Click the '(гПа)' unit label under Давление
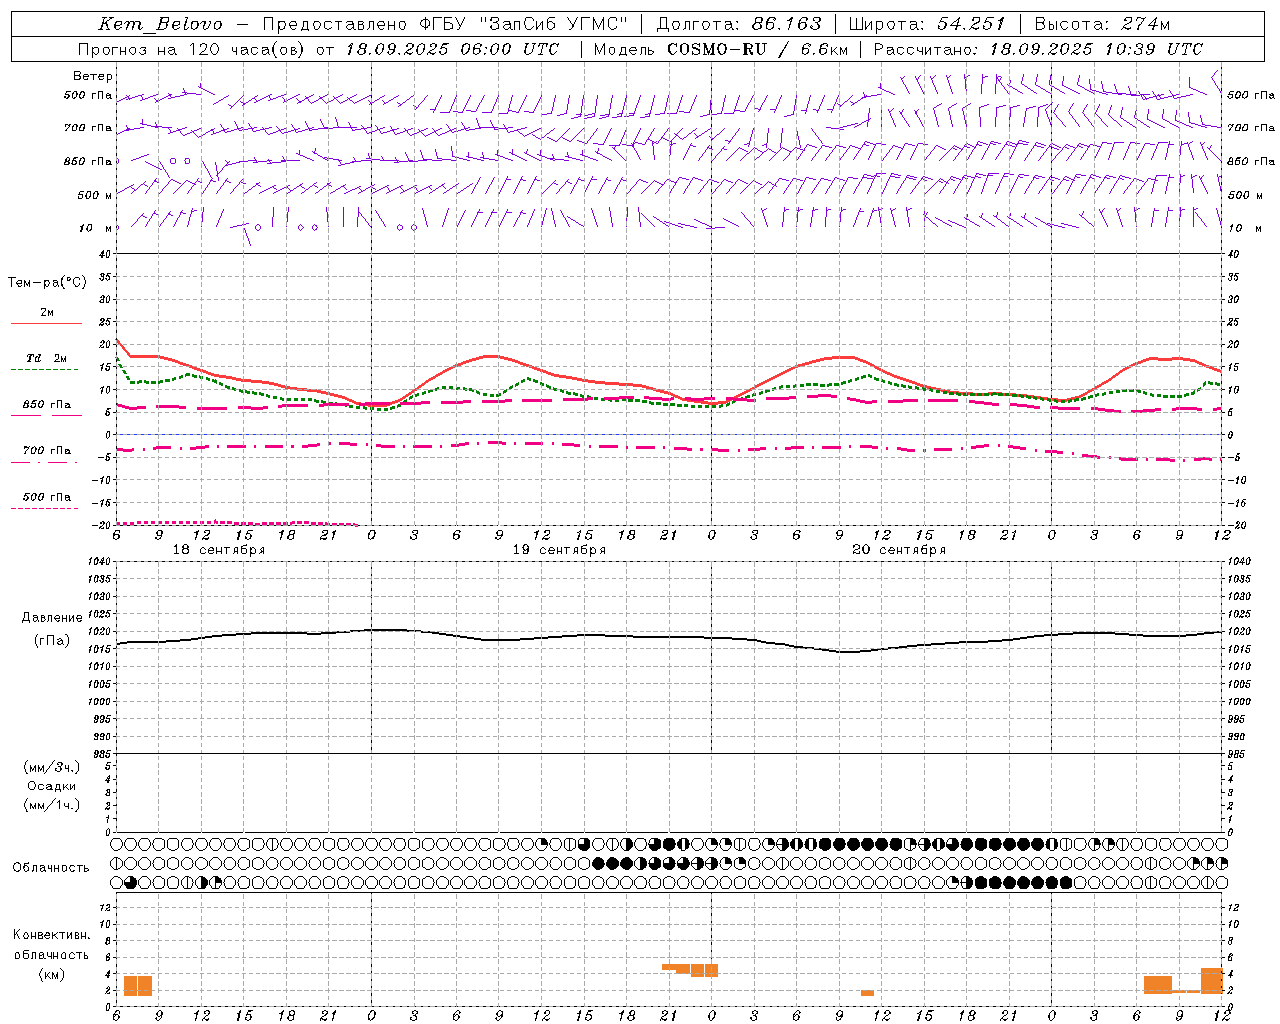 click(x=52, y=641)
